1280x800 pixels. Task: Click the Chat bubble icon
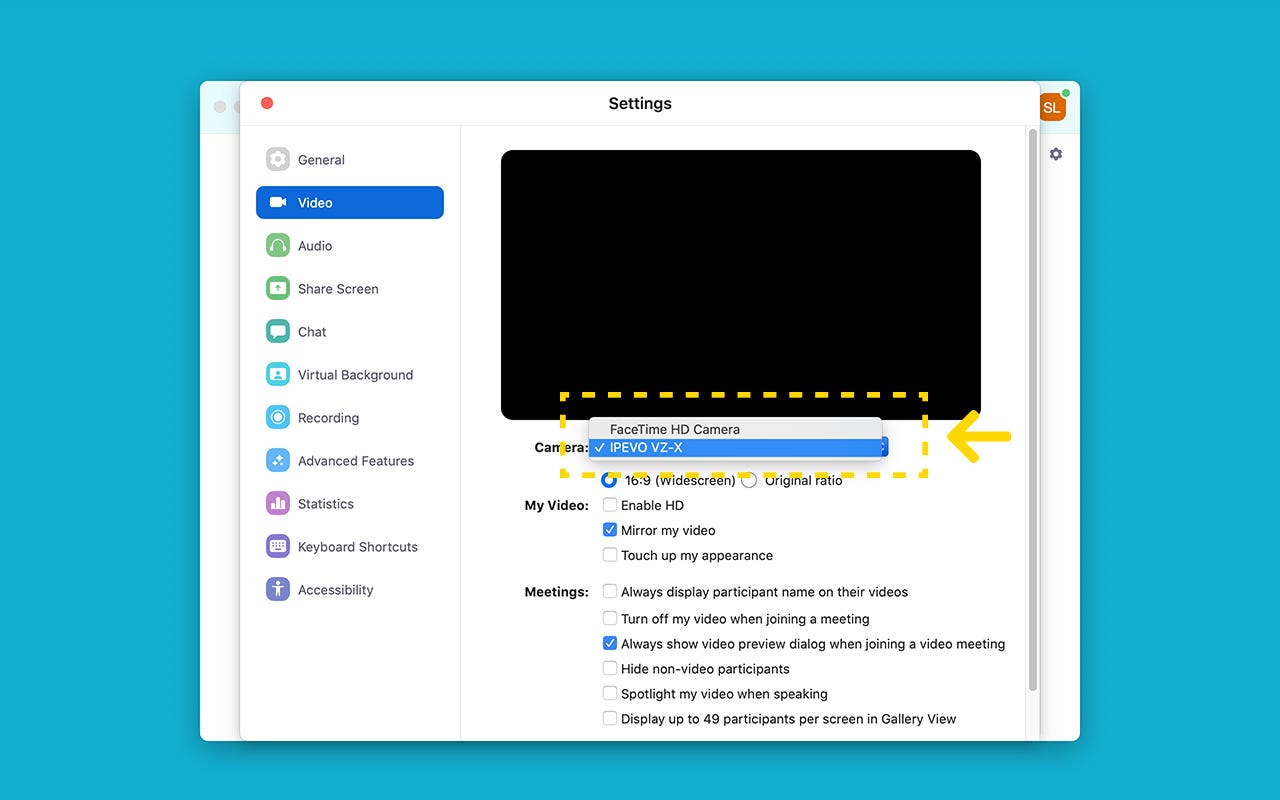coord(278,331)
